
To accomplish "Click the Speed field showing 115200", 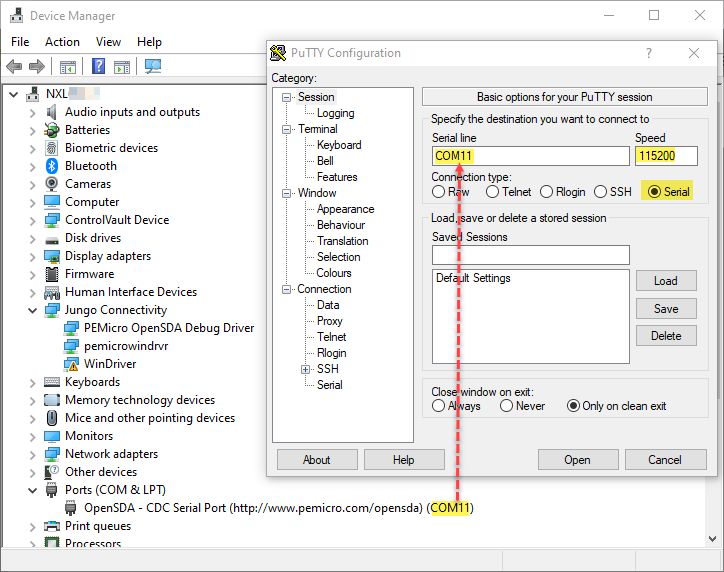I will 666,156.
